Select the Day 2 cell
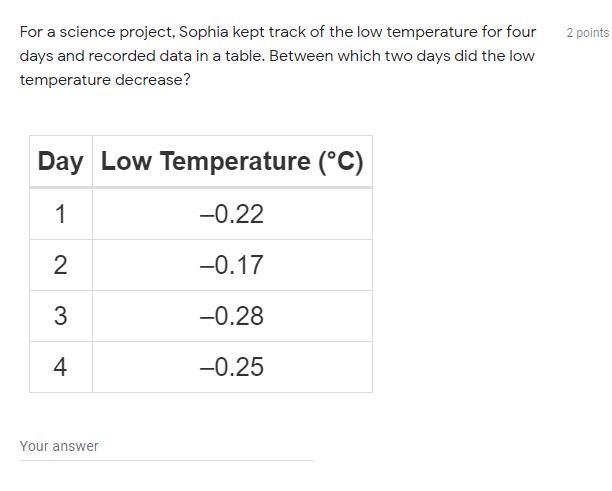The image size is (612, 491). point(60,265)
